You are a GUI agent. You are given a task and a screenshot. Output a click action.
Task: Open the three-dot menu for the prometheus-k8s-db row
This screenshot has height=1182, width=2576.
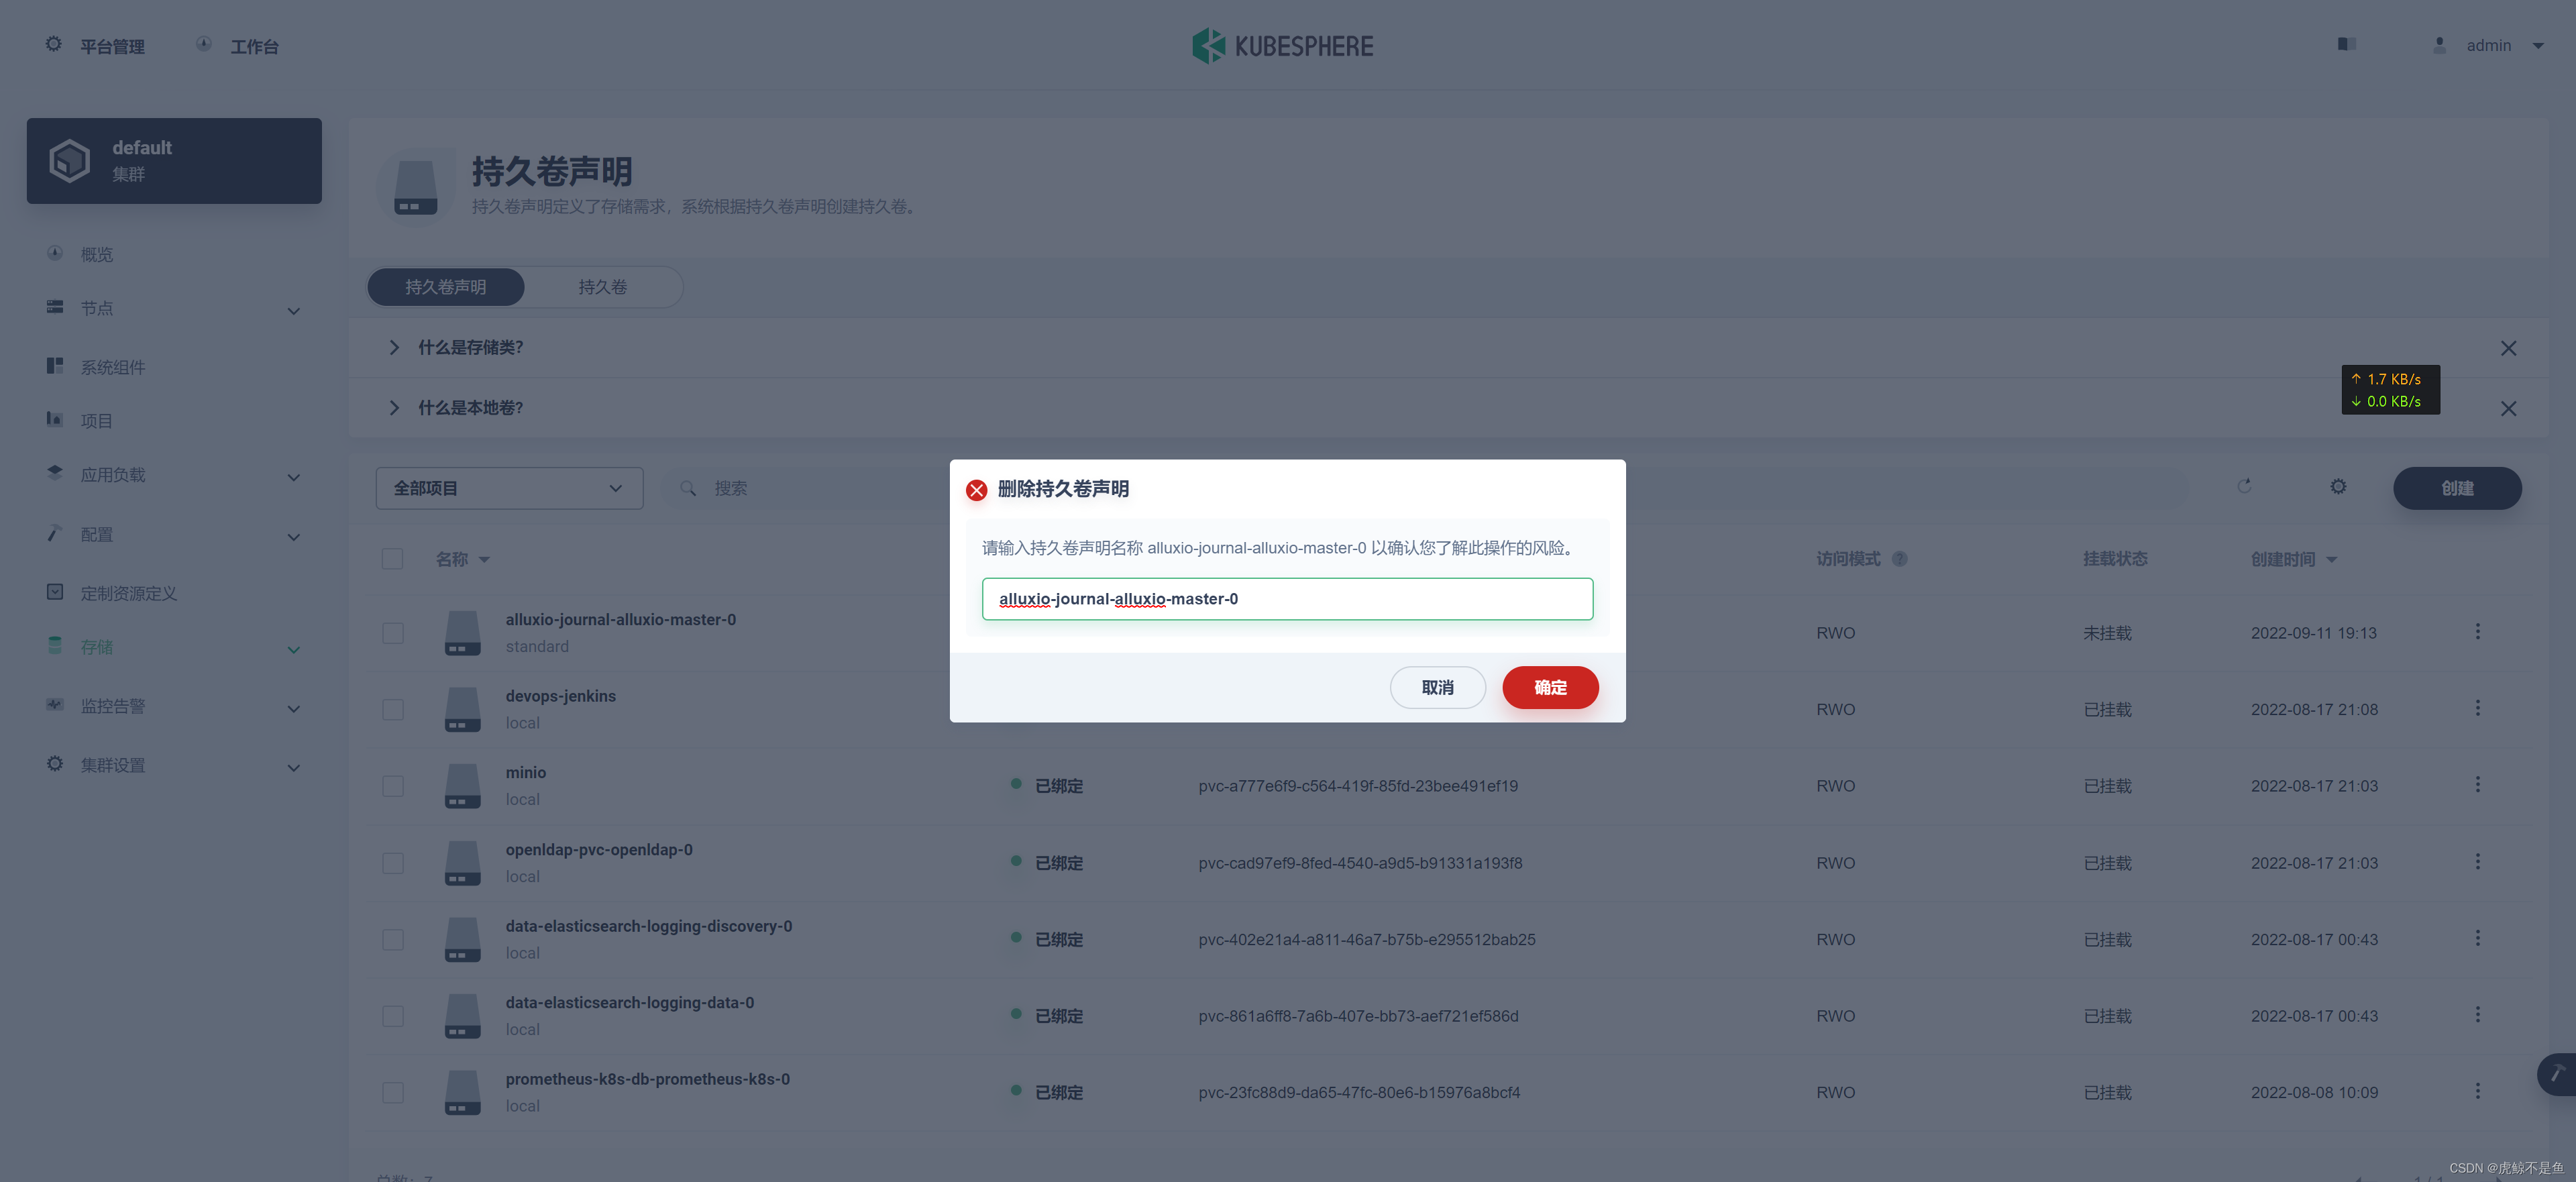pos(2477,1091)
